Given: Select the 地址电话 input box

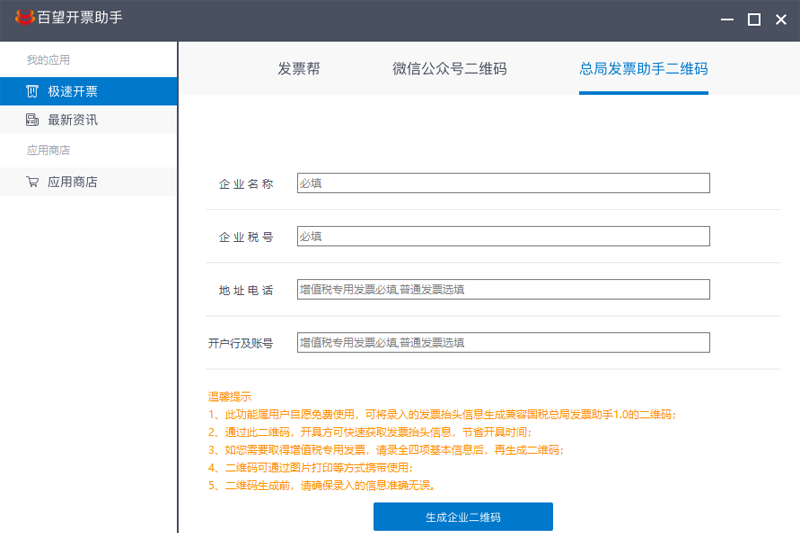Looking at the screenshot, I should (503, 289).
